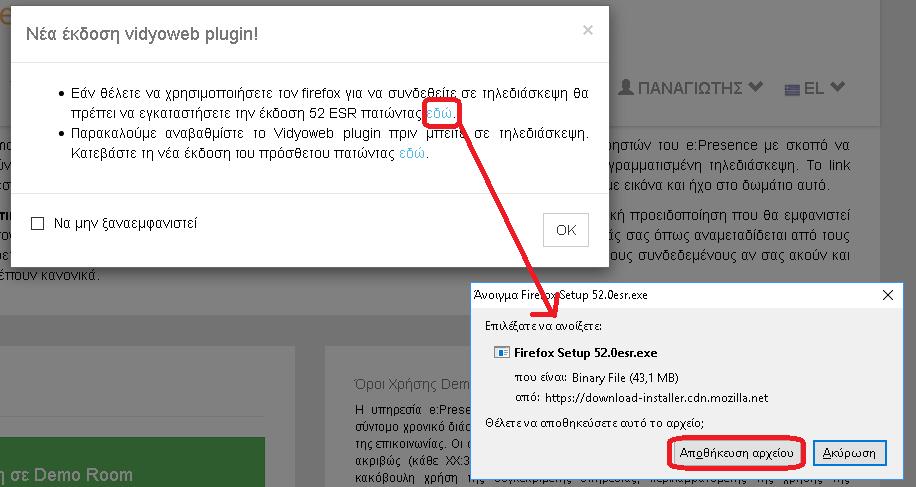Close the vidyoweb plugin modal with X

click(588, 30)
